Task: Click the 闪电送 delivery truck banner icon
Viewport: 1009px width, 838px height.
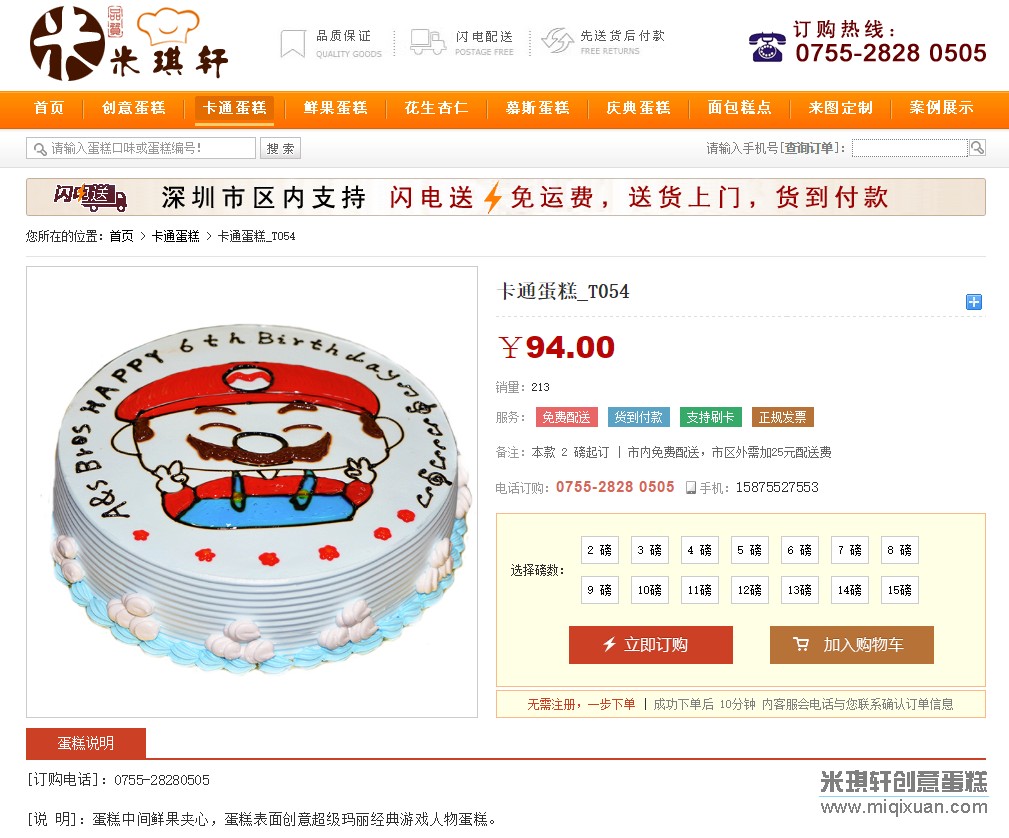Action: 90,198
